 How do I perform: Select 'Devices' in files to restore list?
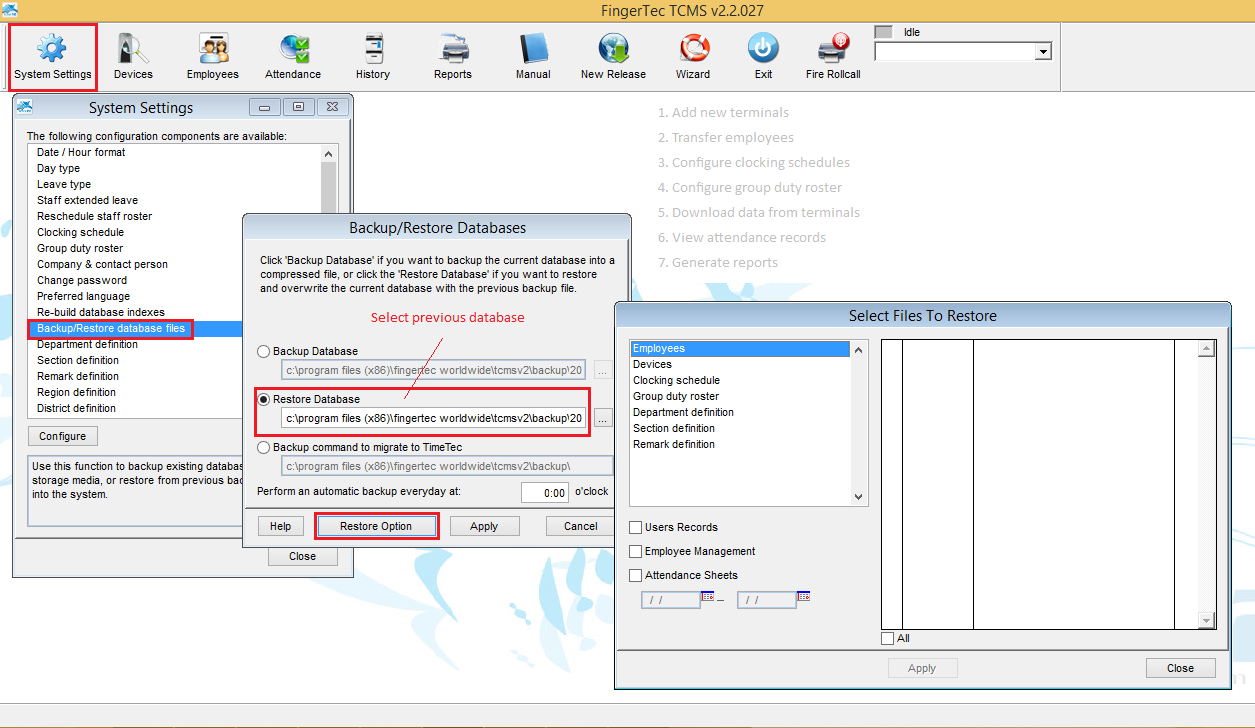click(652, 364)
